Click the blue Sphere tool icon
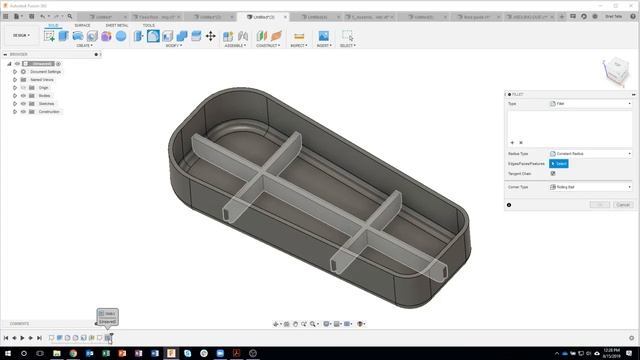Viewport: 640px width, 360px height. [x=121, y=36]
